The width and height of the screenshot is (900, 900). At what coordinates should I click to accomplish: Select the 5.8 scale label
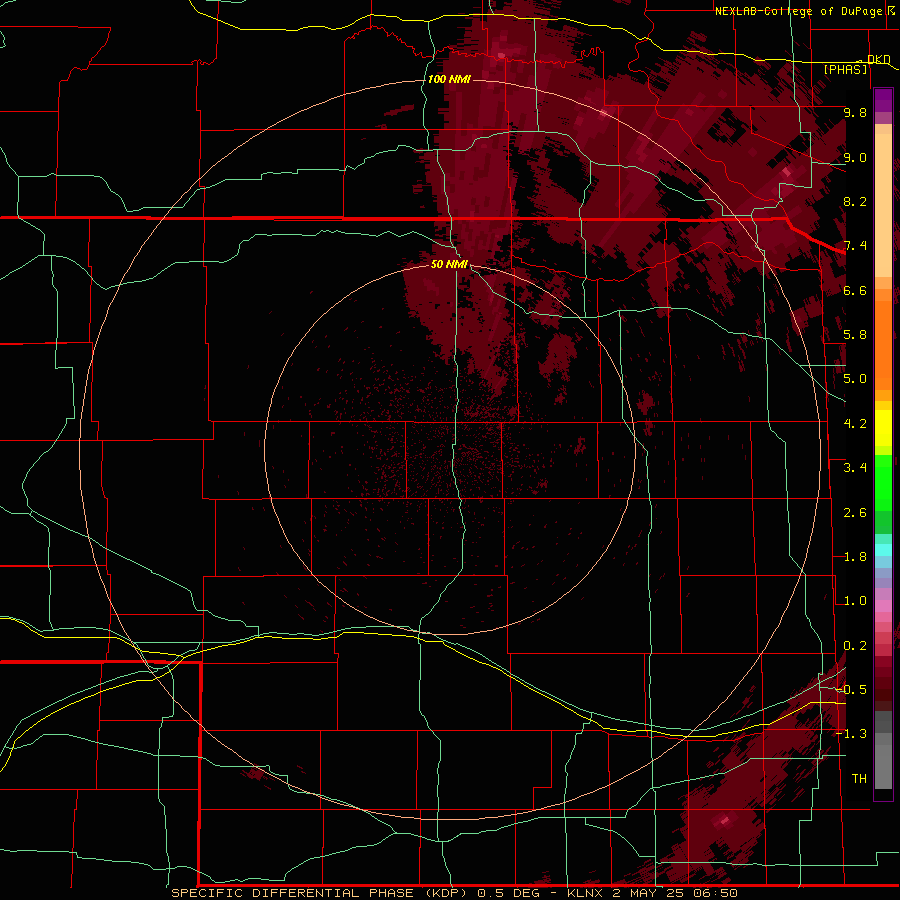(855, 335)
